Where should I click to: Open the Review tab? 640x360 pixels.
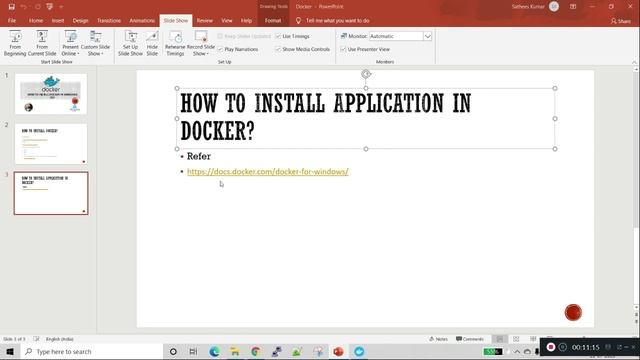pyautogui.click(x=204, y=20)
